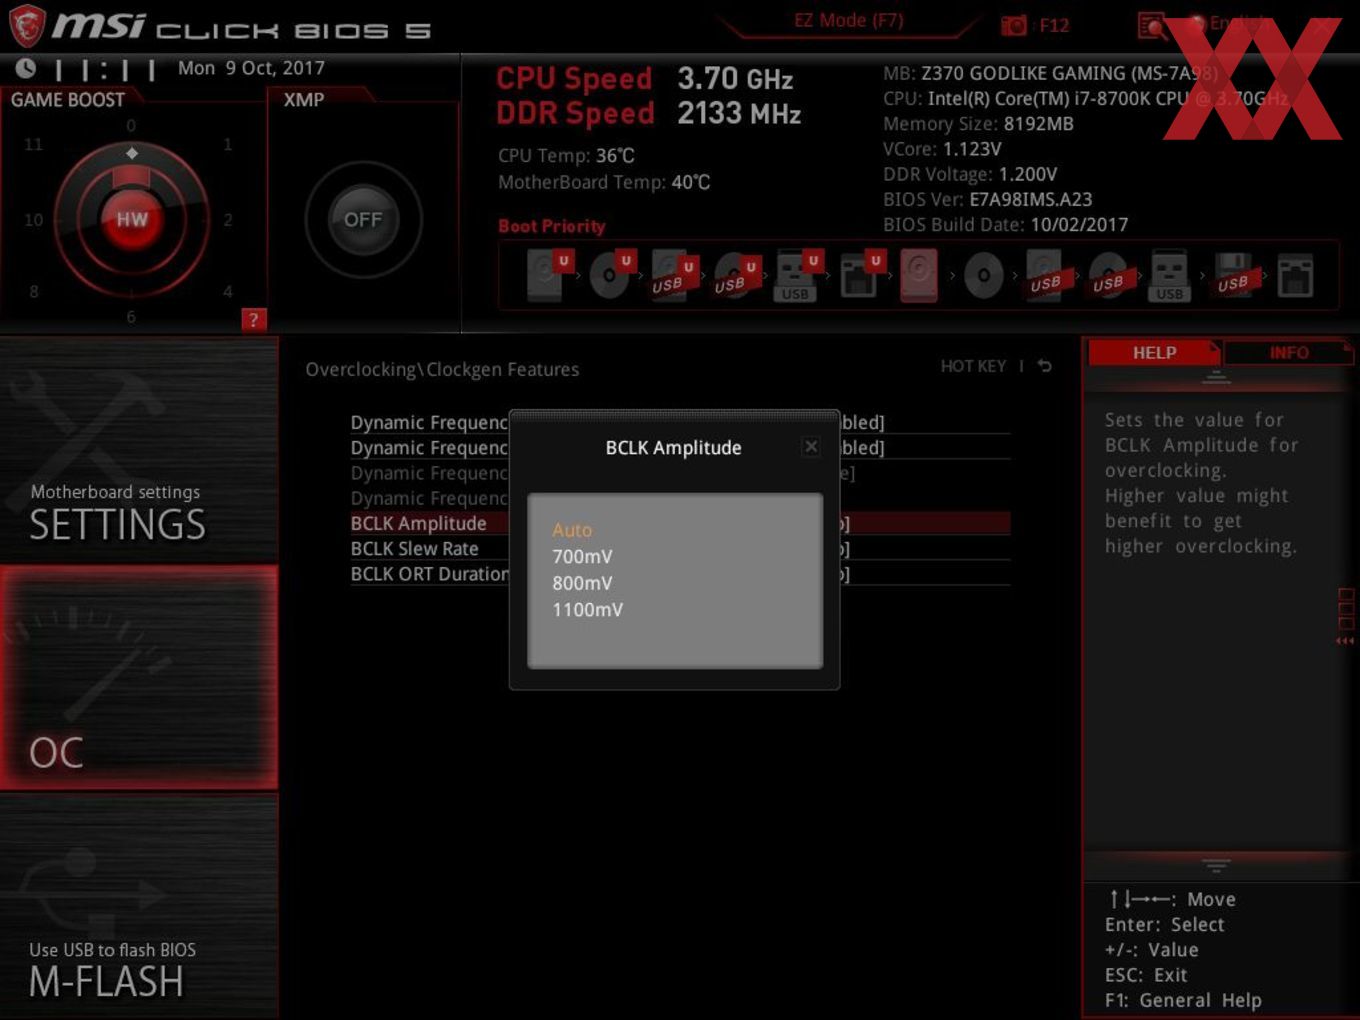Select the UEFI USB CD/DVD boot icon
The image size is (1360, 1020).
click(735, 274)
